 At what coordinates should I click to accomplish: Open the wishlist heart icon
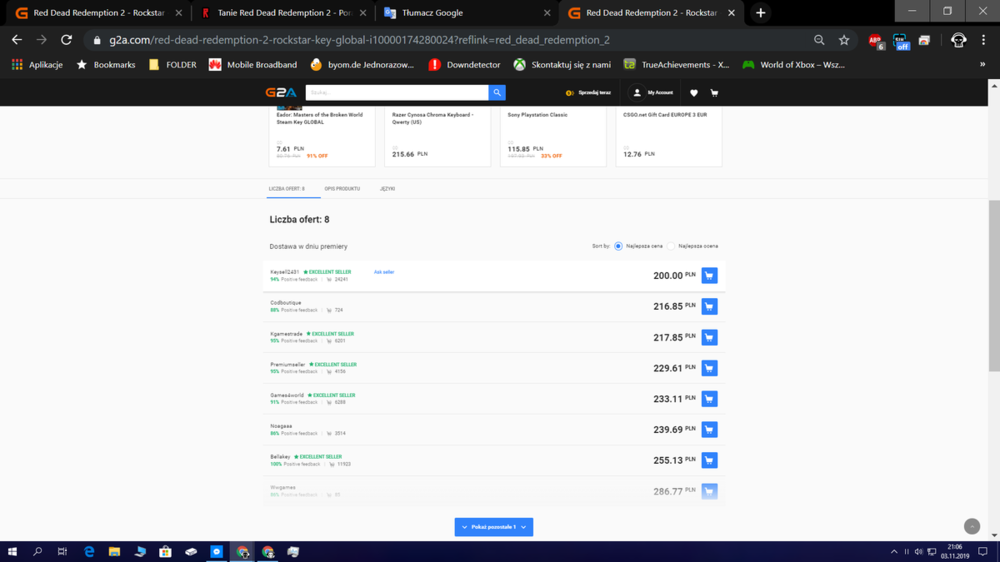tap(694, 93)
